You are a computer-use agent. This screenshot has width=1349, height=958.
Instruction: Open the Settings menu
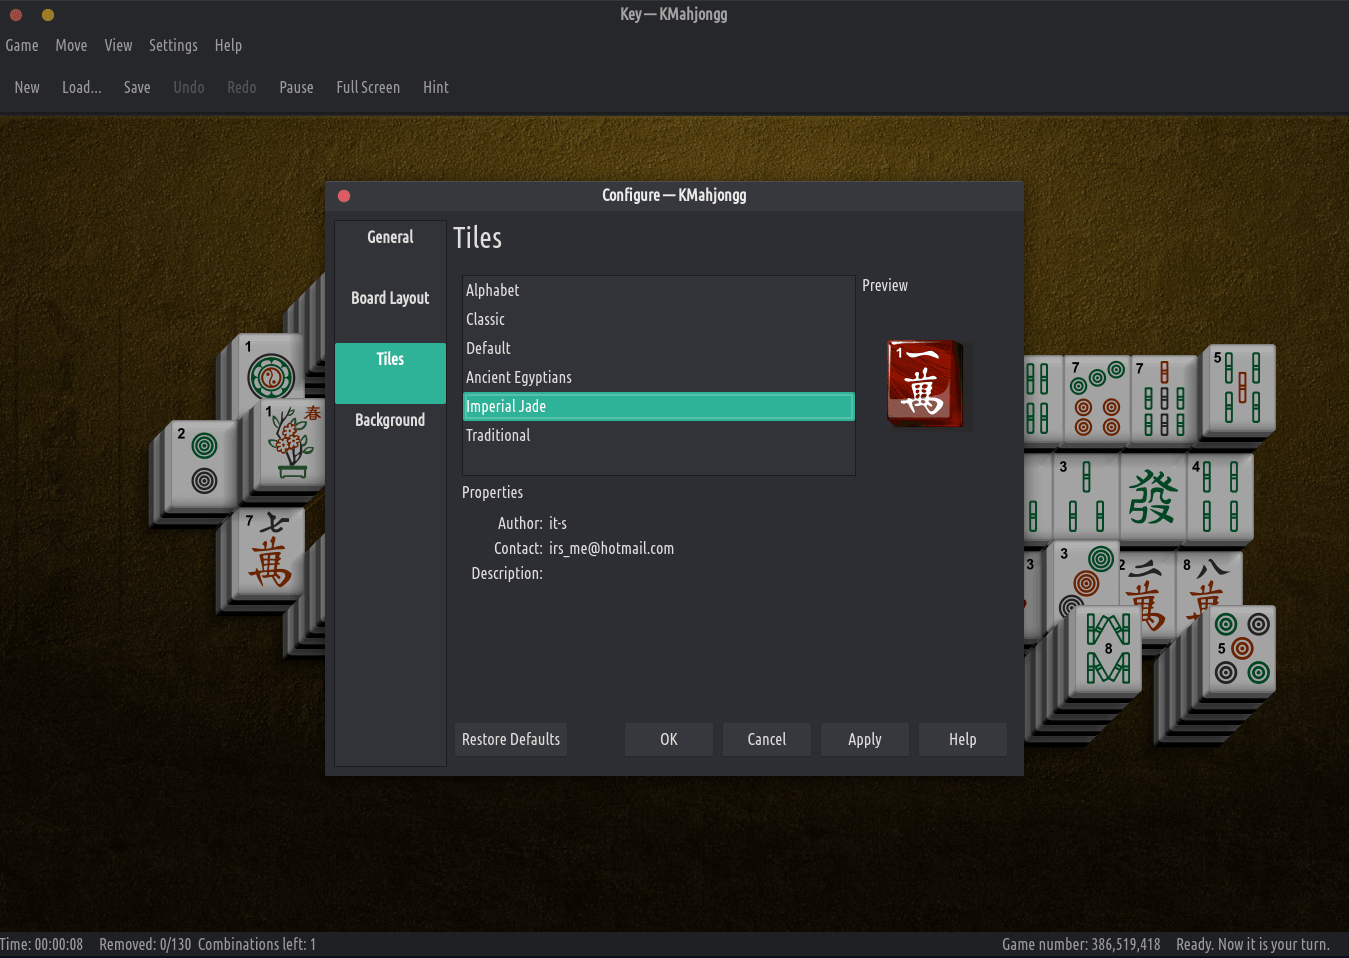pos(173,45)
